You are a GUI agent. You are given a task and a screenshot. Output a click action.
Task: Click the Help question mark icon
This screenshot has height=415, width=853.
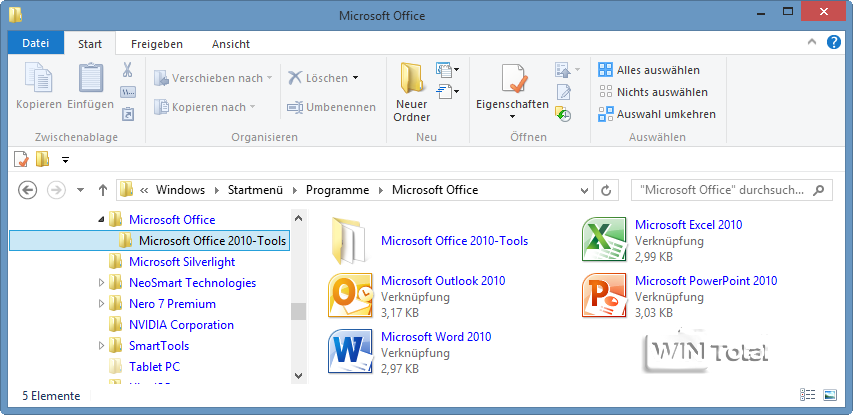tap(834, 42)
